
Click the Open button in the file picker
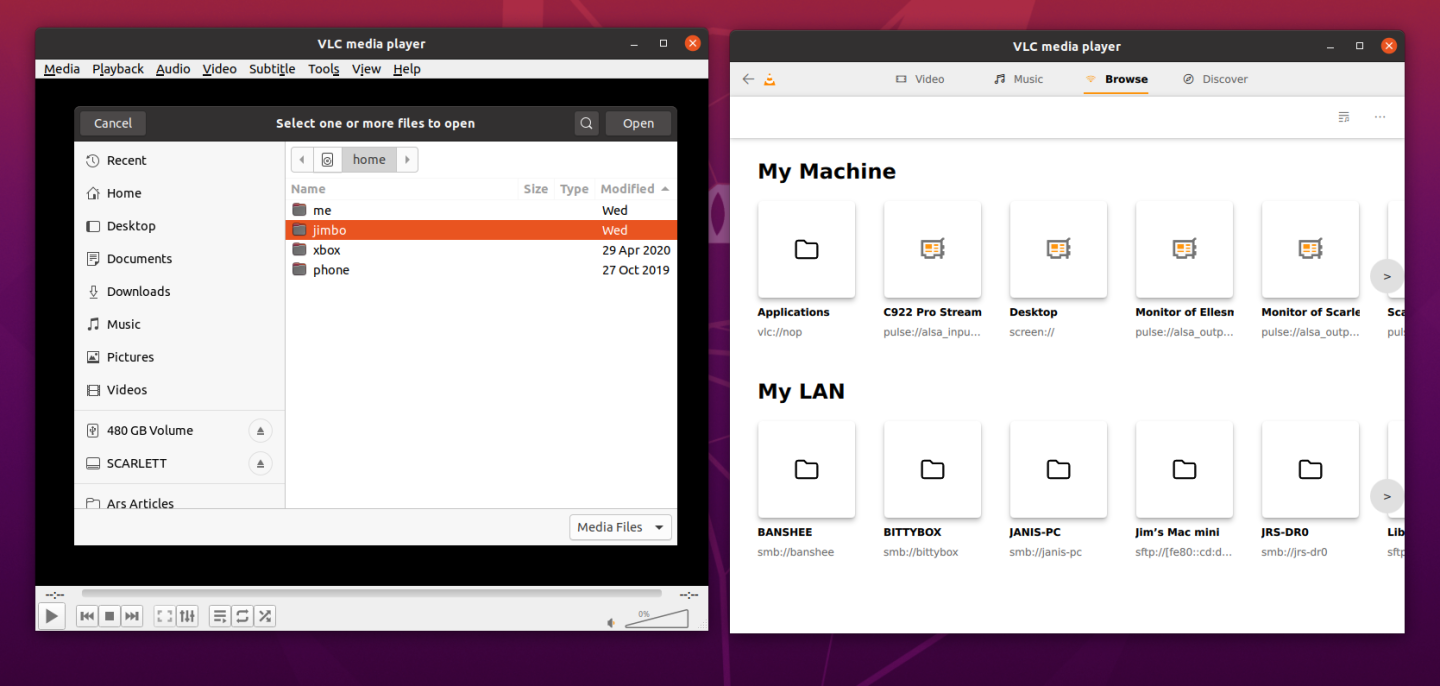click(x=638, y=123)
